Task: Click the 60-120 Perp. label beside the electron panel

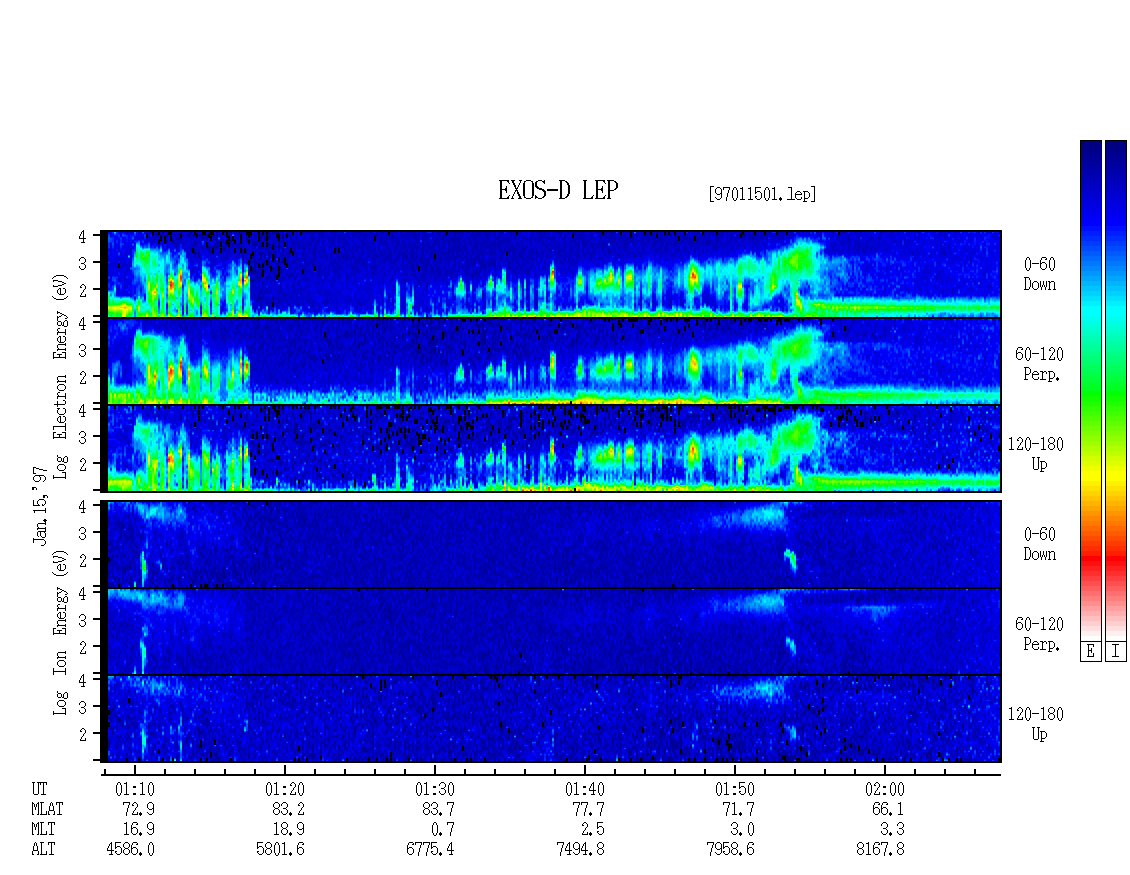Action: [1039, 364]
